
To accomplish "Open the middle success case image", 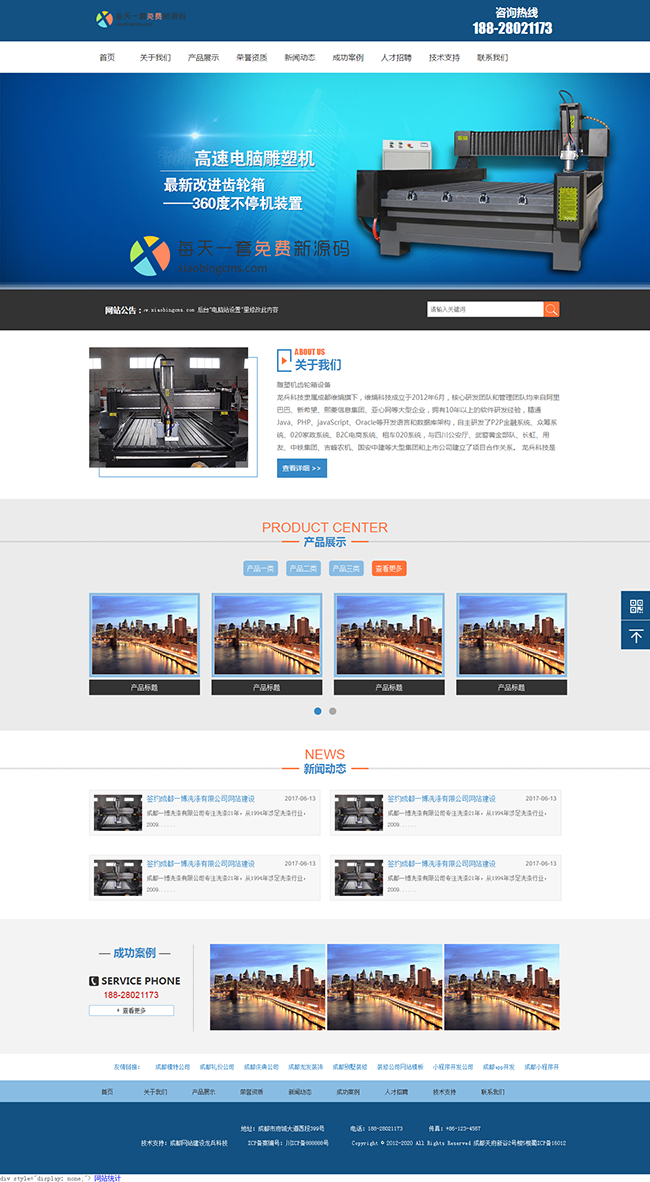I will click(x=385, y=987).
